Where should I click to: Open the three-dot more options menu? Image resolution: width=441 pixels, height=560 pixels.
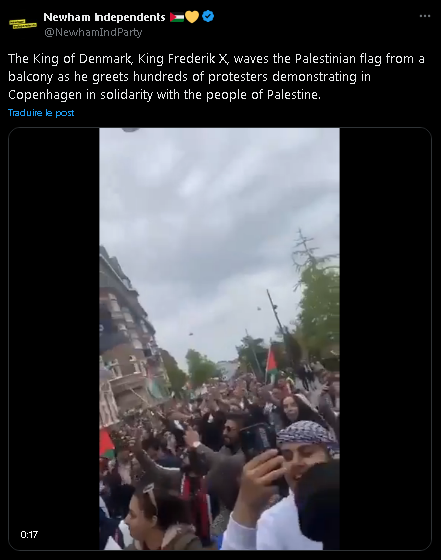click(425, 16)
